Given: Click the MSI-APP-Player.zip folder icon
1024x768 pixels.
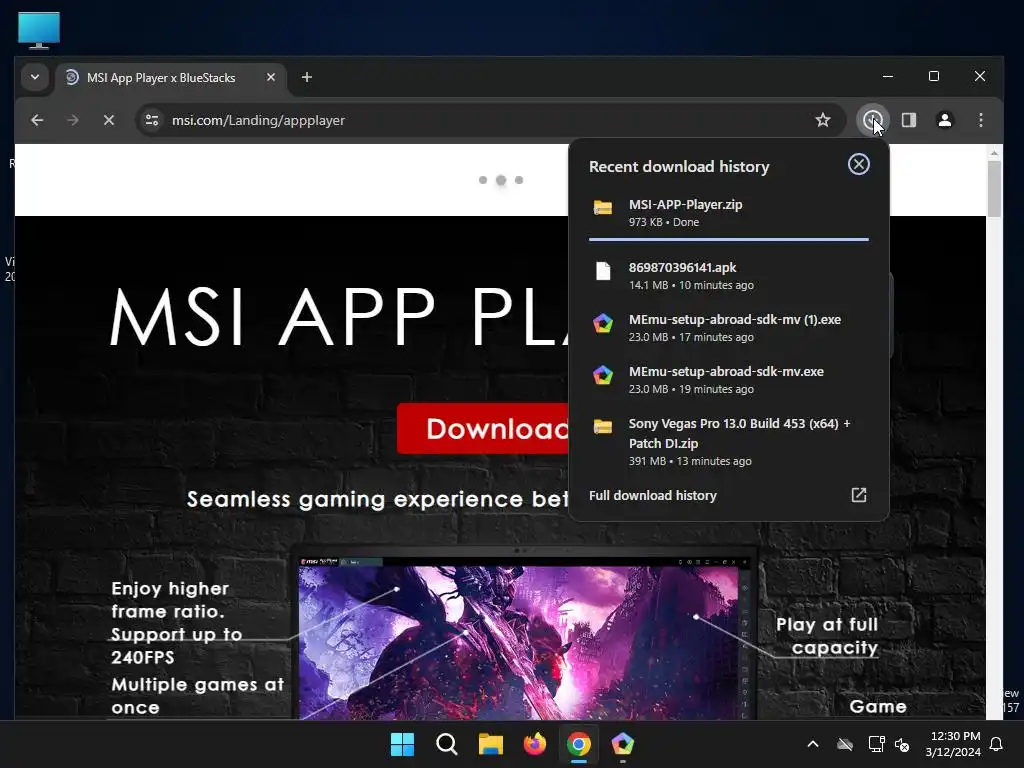Looking at the screenshot, I should pyautogui.click(x=603, y=208).
